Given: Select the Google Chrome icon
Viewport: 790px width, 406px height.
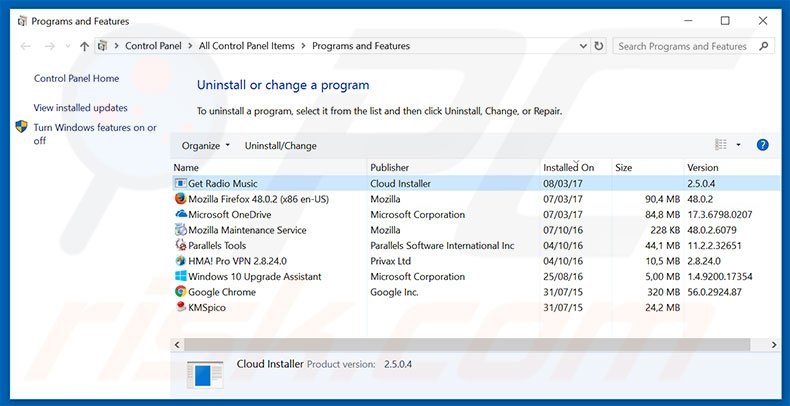Looking at the screenshot, I should (x=180, y=292).
